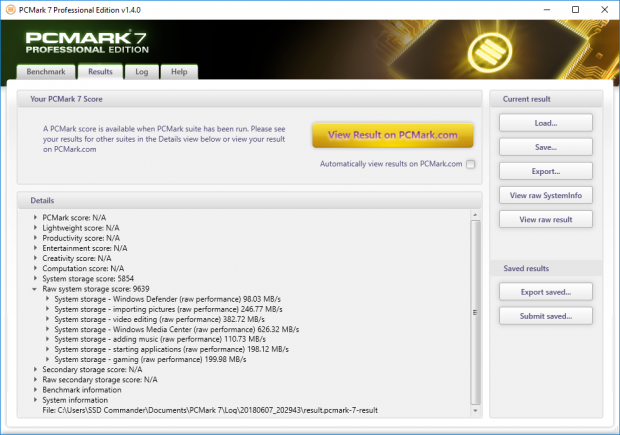The width and height of the screenshot is (620, 435).
Task: Expand video editing raw performance row
Action: [x=47, y=319]
